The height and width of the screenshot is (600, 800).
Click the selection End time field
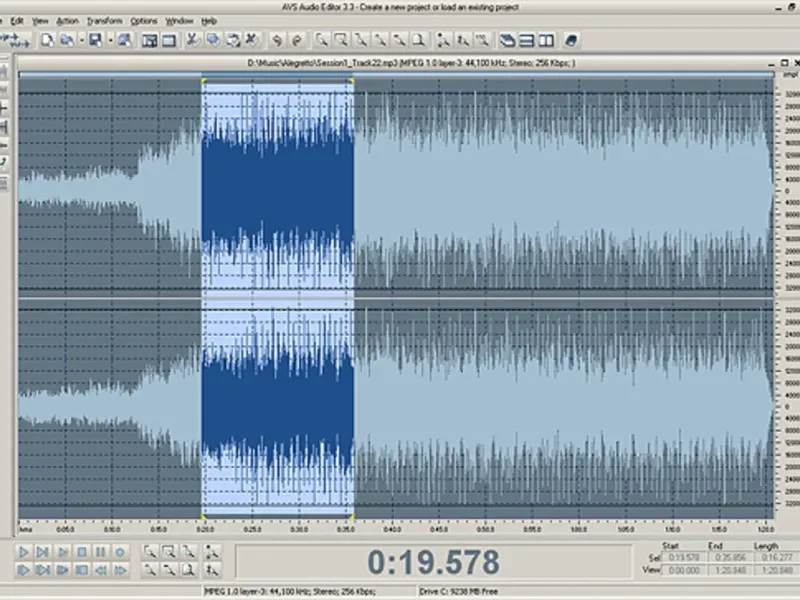tap(728, 557)
